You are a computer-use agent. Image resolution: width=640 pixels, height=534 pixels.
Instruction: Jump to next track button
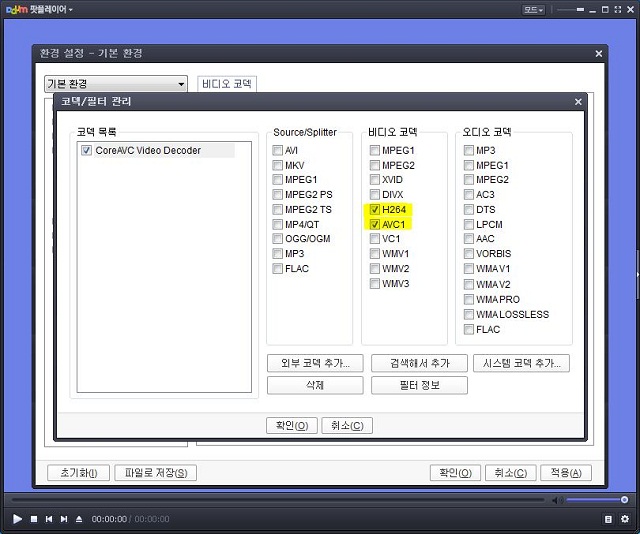[64, 519]
